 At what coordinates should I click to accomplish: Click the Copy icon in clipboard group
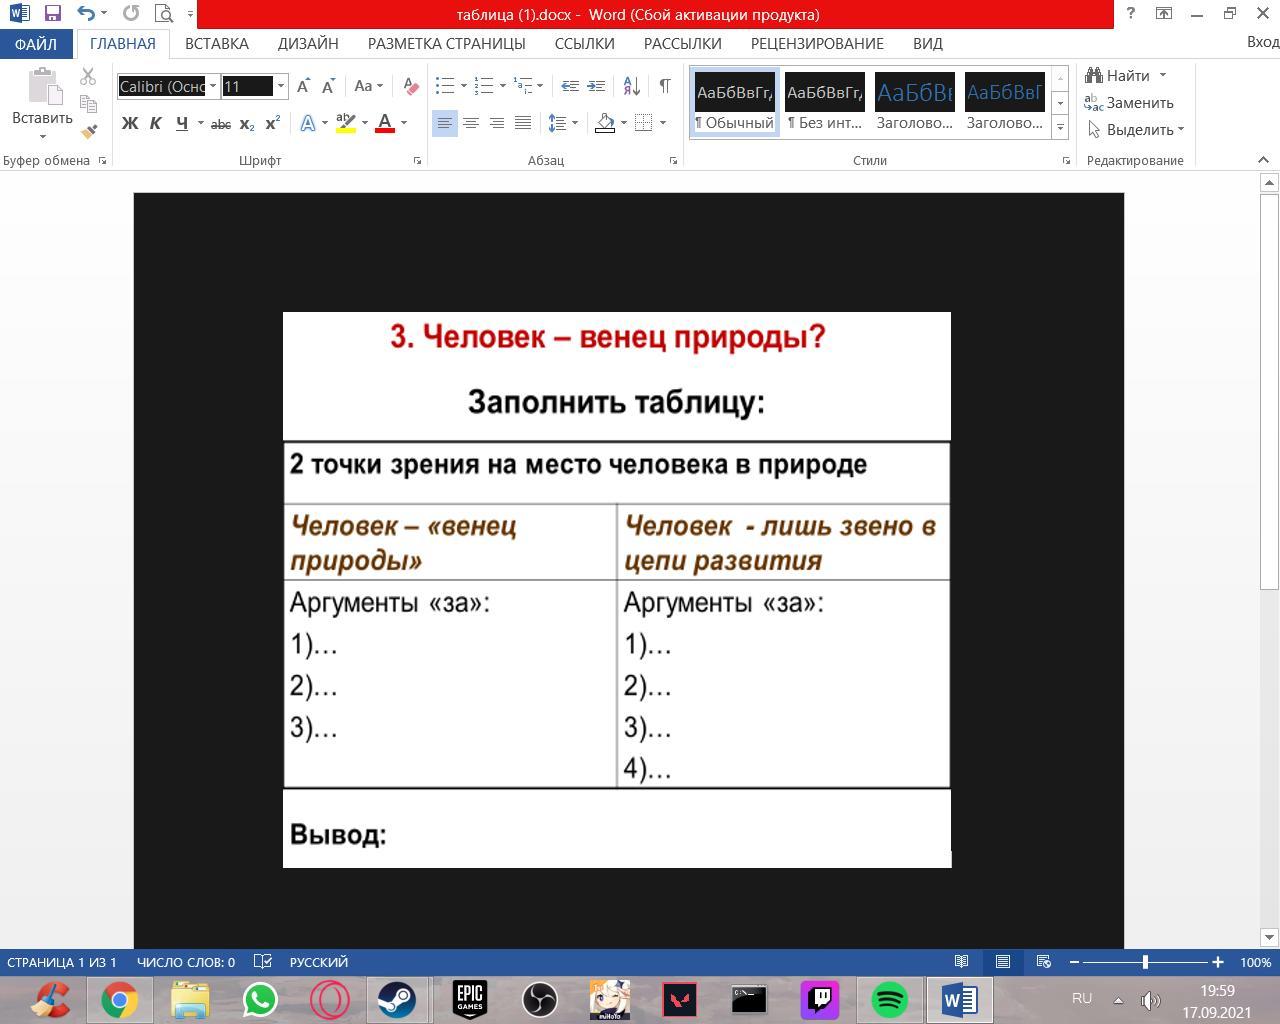88,104
